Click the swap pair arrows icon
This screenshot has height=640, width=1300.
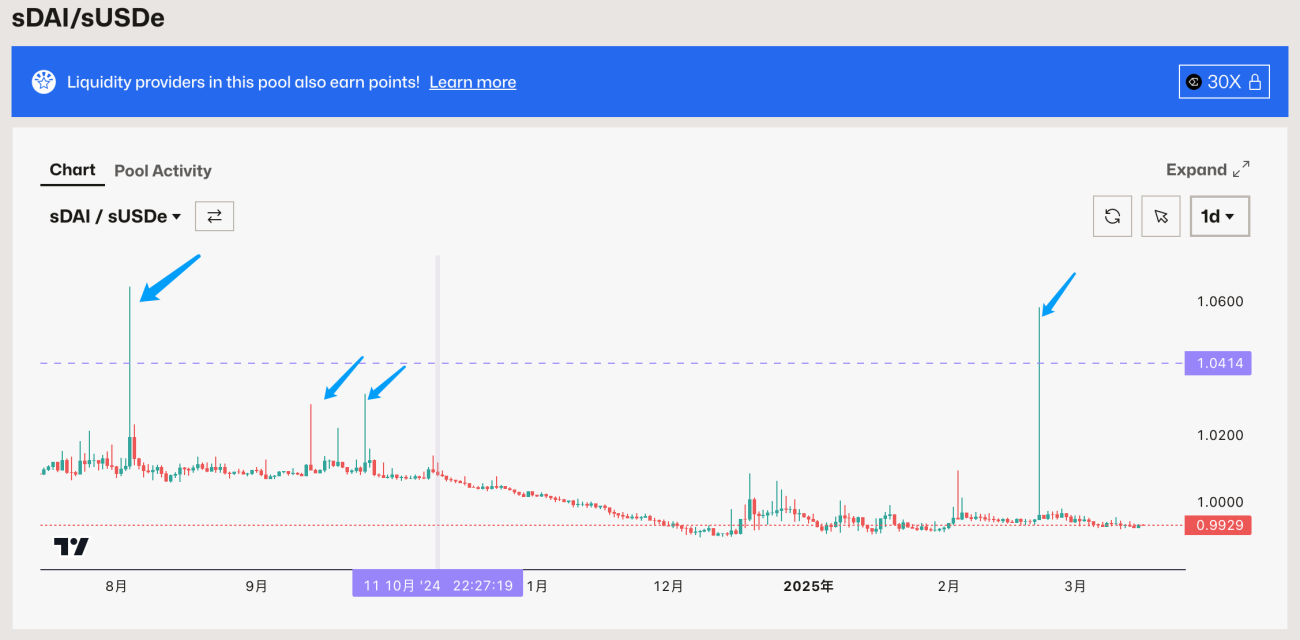pos(214,216)
